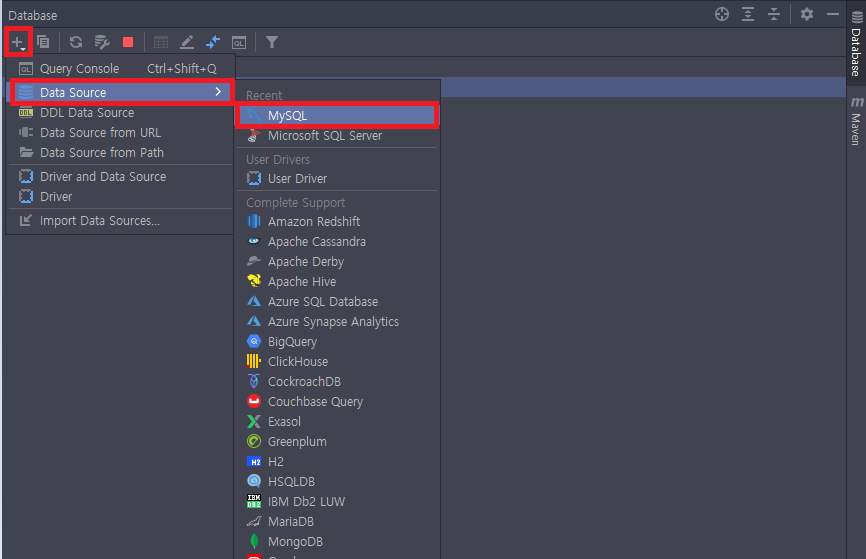Click the Collapse All icon

point(774,14)
